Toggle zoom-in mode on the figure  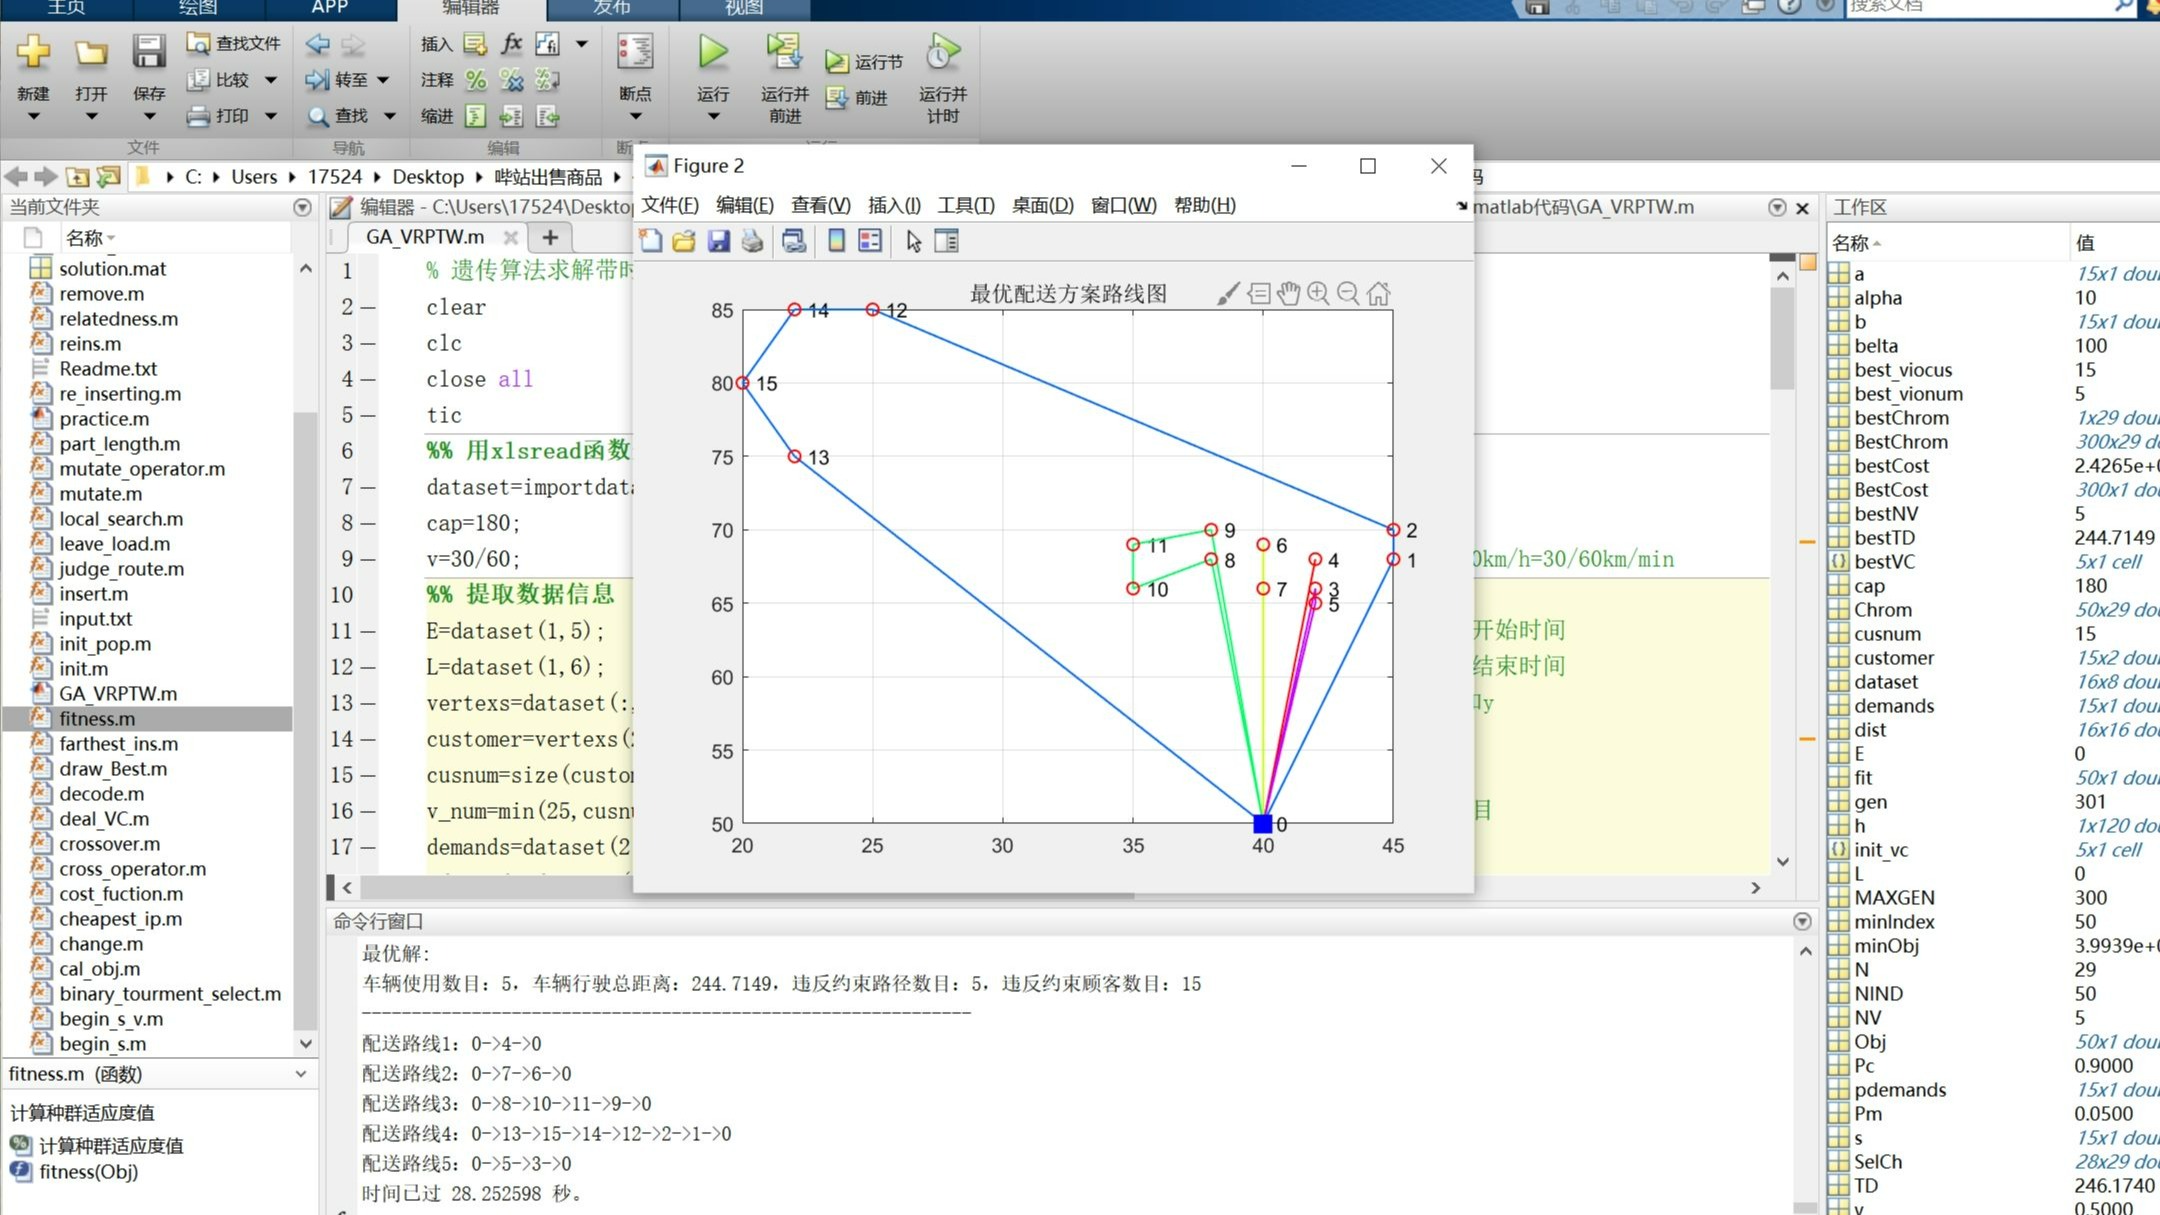coord(1319,293)
